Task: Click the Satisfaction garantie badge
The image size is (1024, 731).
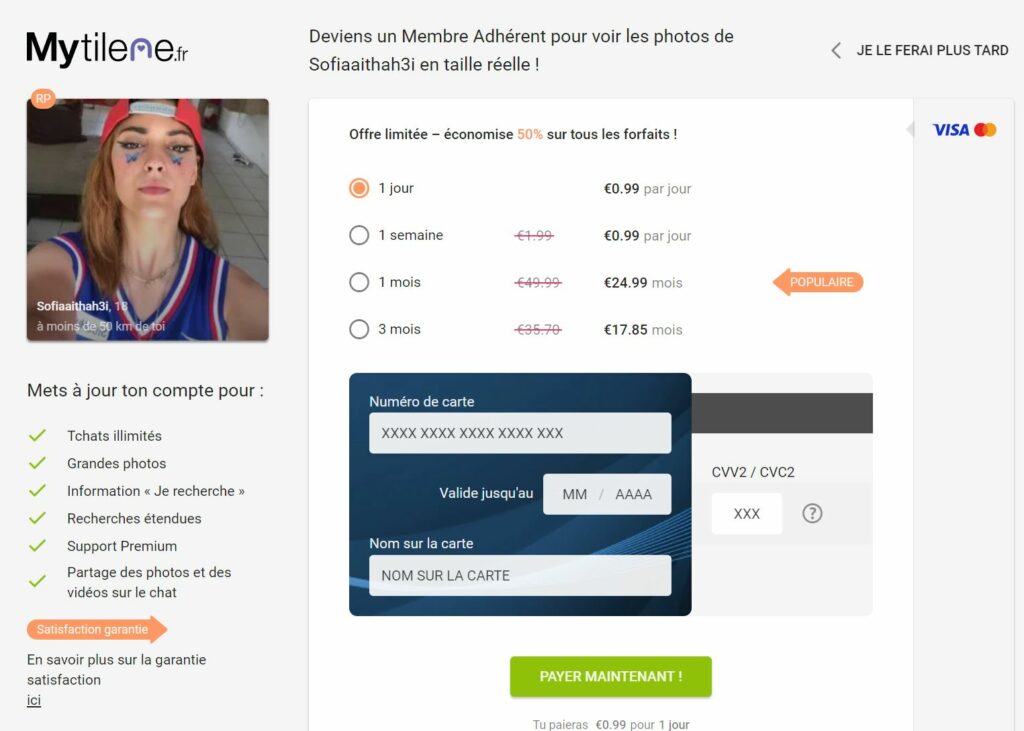Action: [x=97, y=629]
